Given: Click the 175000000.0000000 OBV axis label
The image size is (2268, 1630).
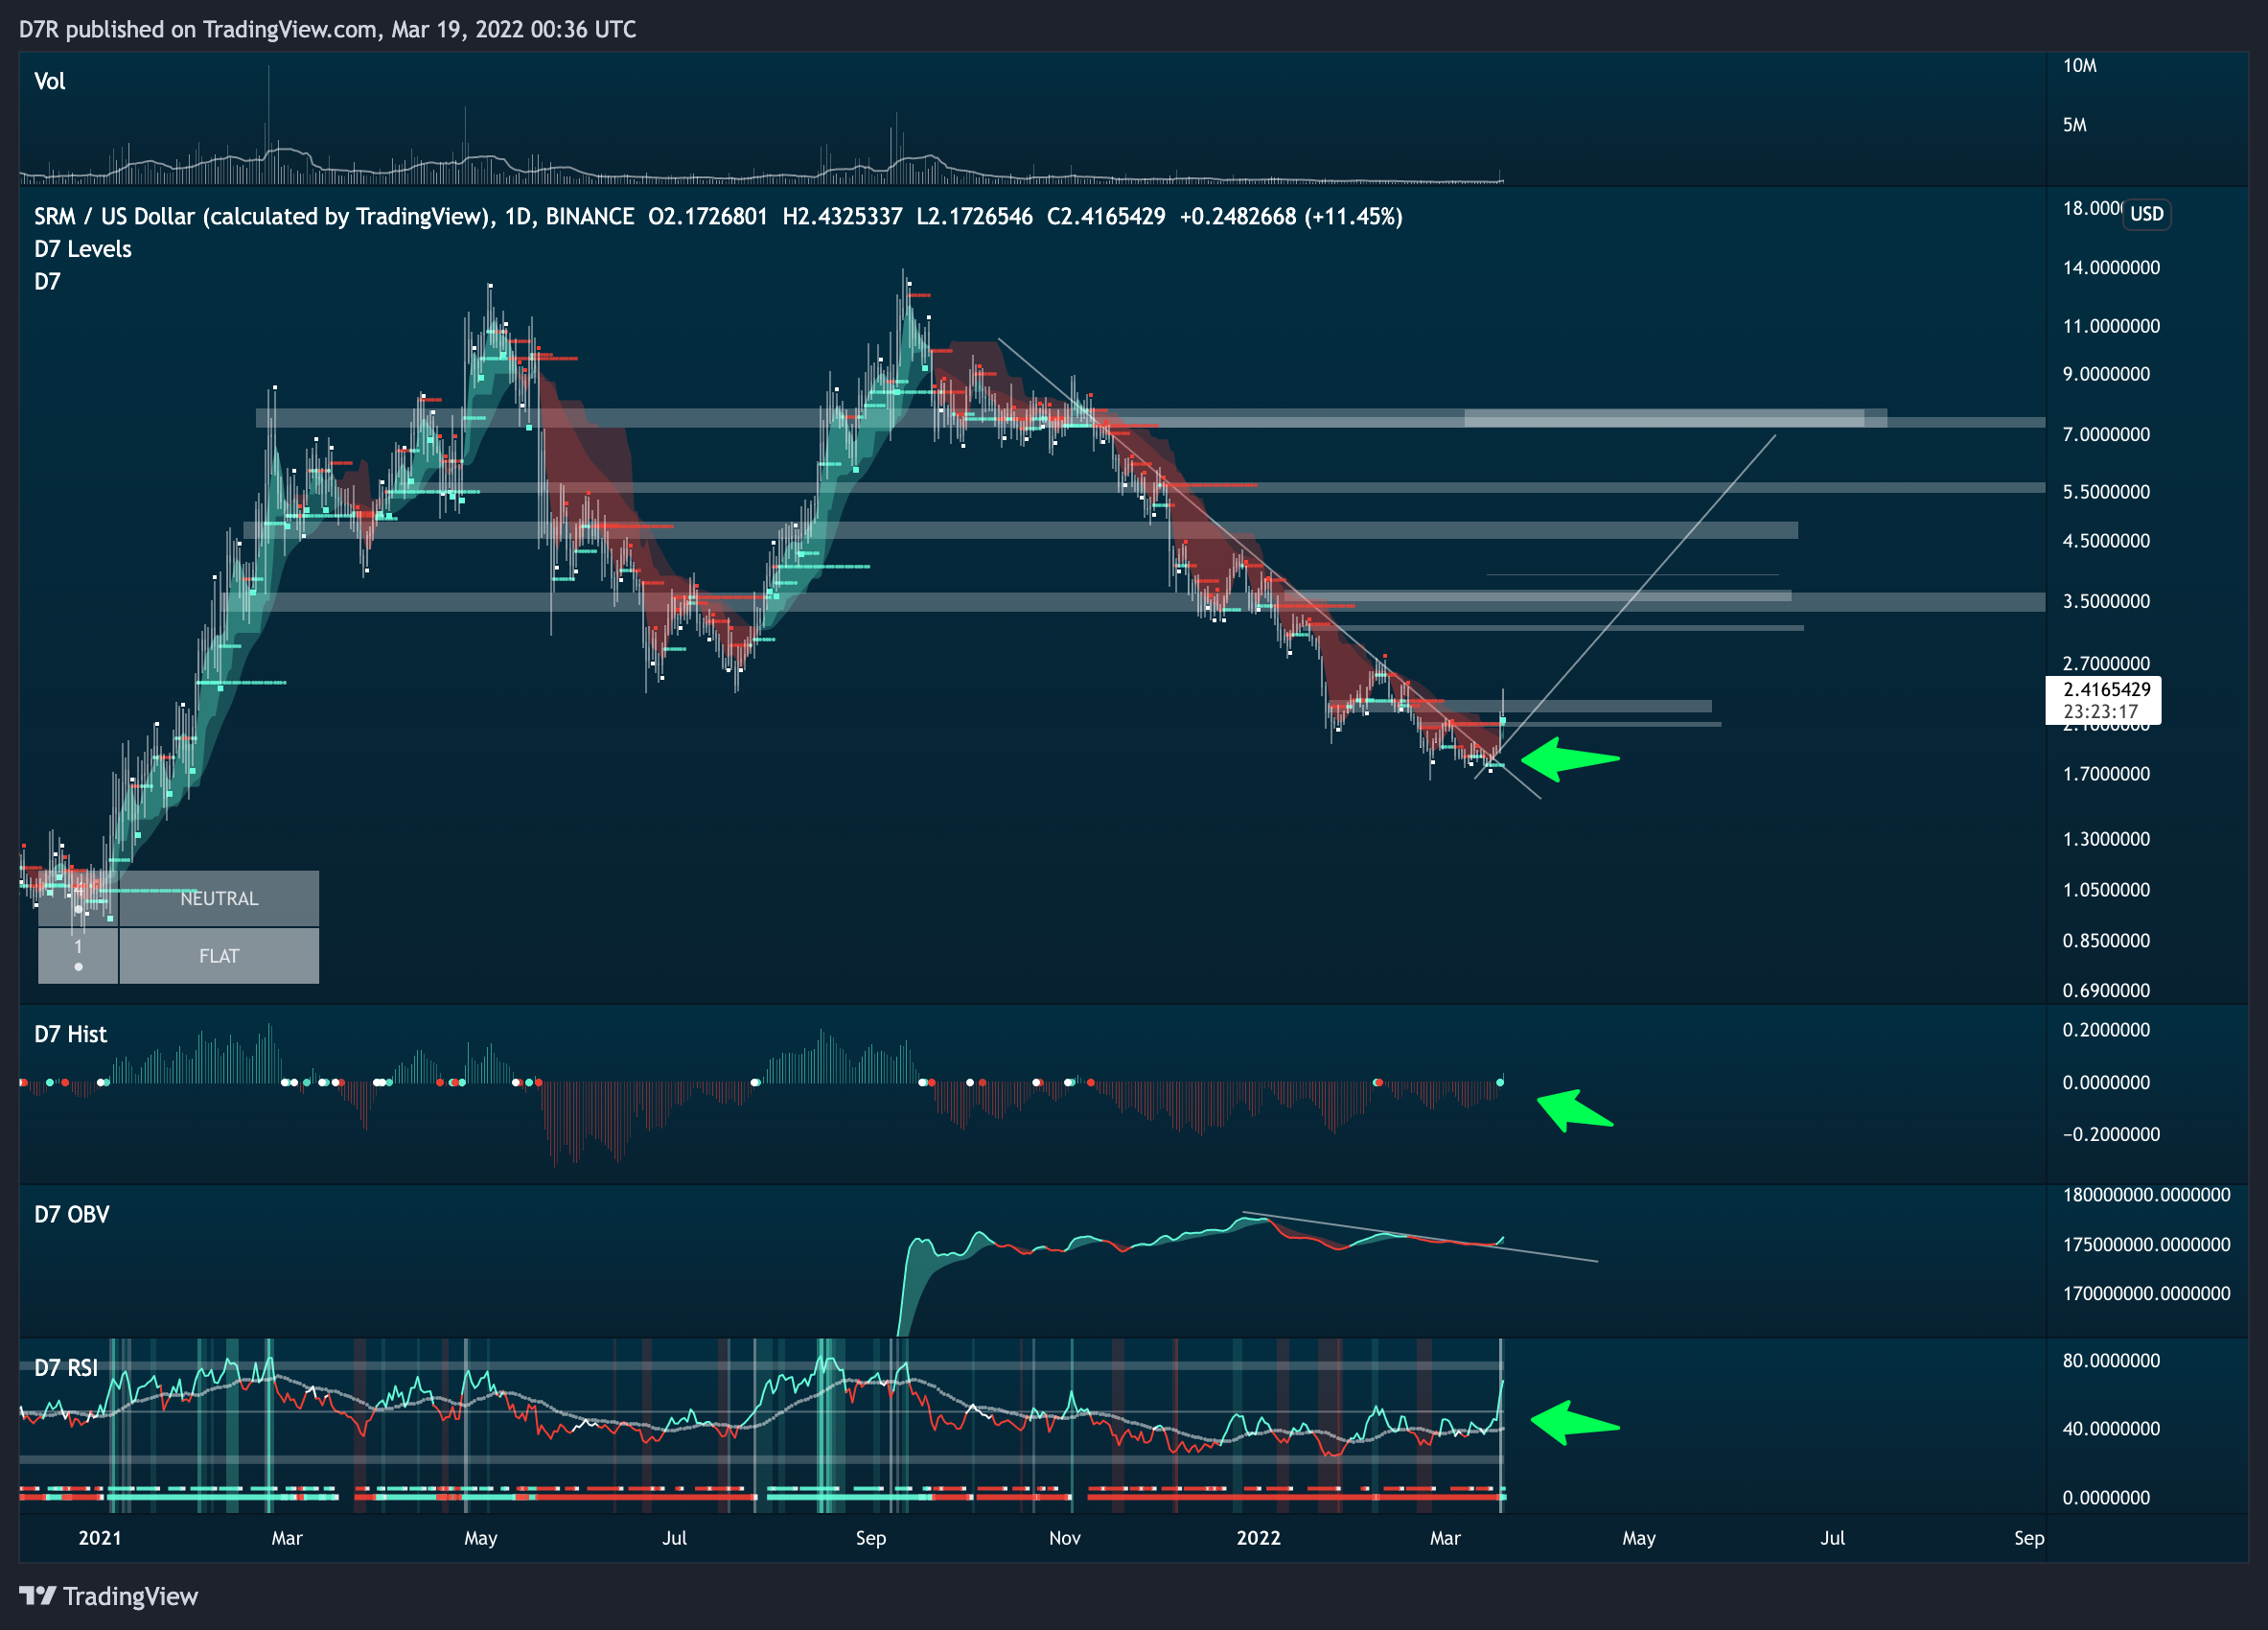Looking at the screenshot, I should (x=2146, y=1244).
